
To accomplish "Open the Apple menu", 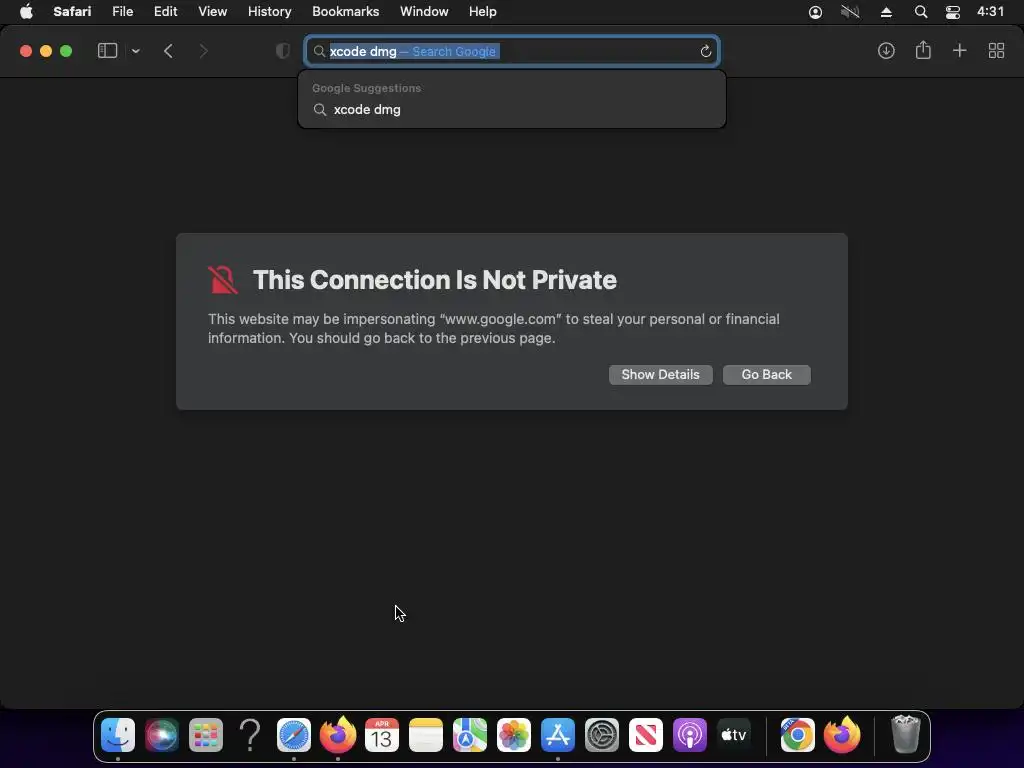I will (x=26, y=12).
